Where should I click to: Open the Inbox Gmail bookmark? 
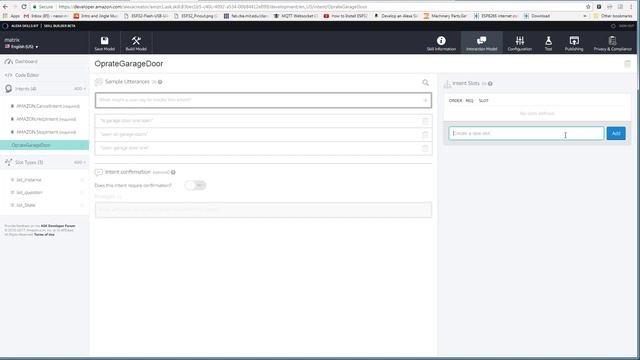(46, 16)
